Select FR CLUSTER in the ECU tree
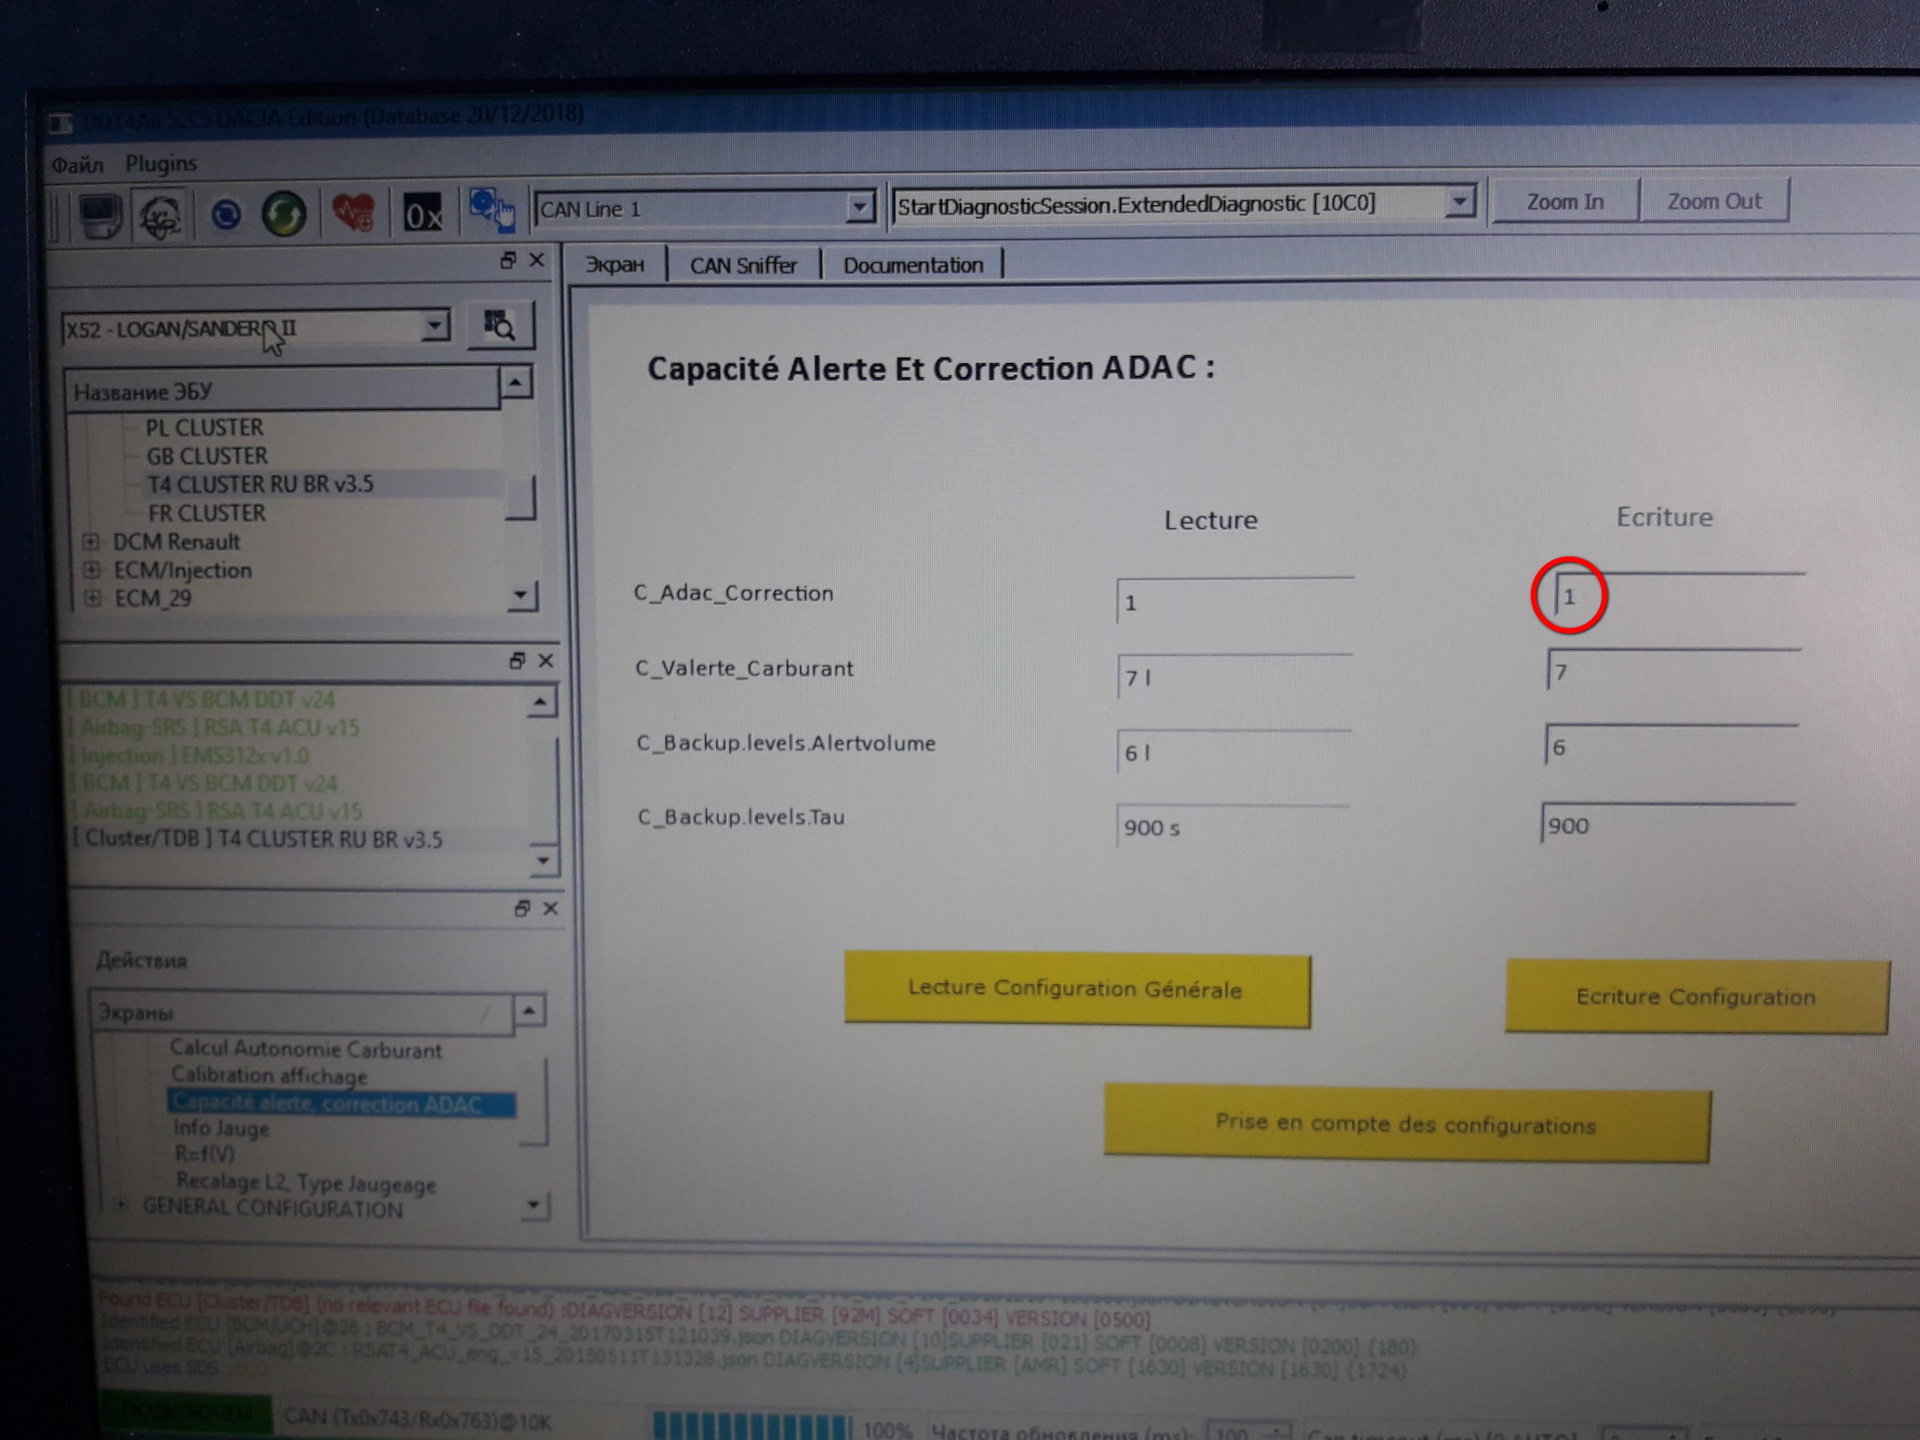Image resolution: width=1920 pixels, height=1440 pixels. coord(207,513)
